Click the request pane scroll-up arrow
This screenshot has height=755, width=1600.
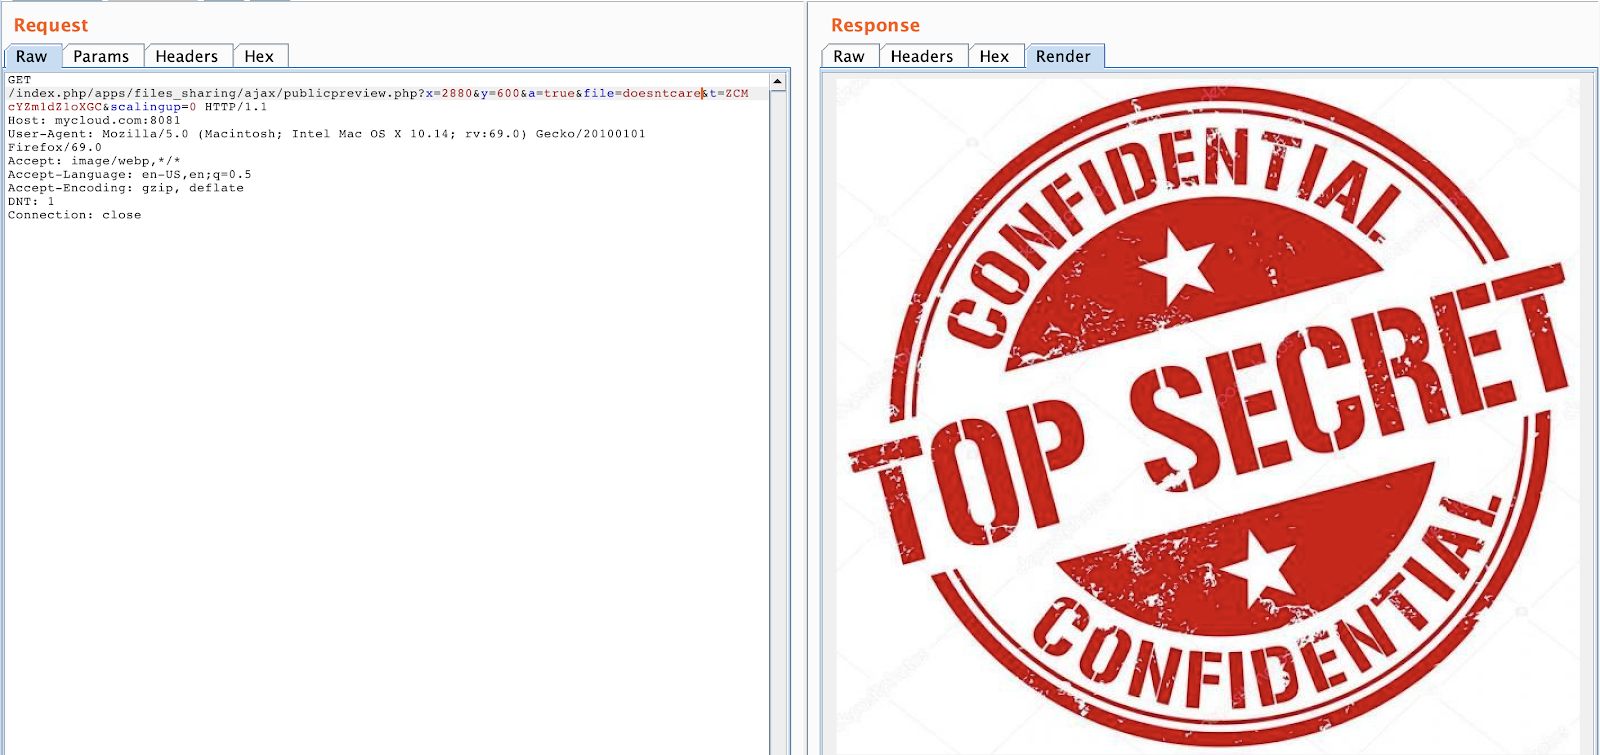pyautogui.click(x=777, y=81)
